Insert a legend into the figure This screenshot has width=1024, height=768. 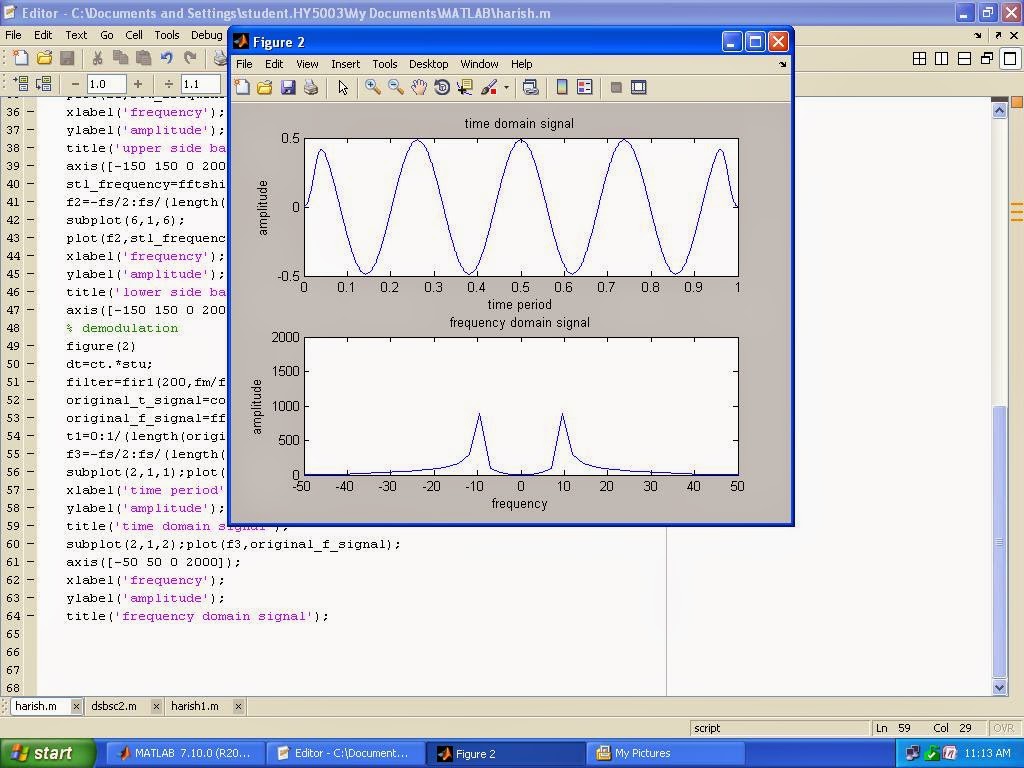[x=587, y=87]
